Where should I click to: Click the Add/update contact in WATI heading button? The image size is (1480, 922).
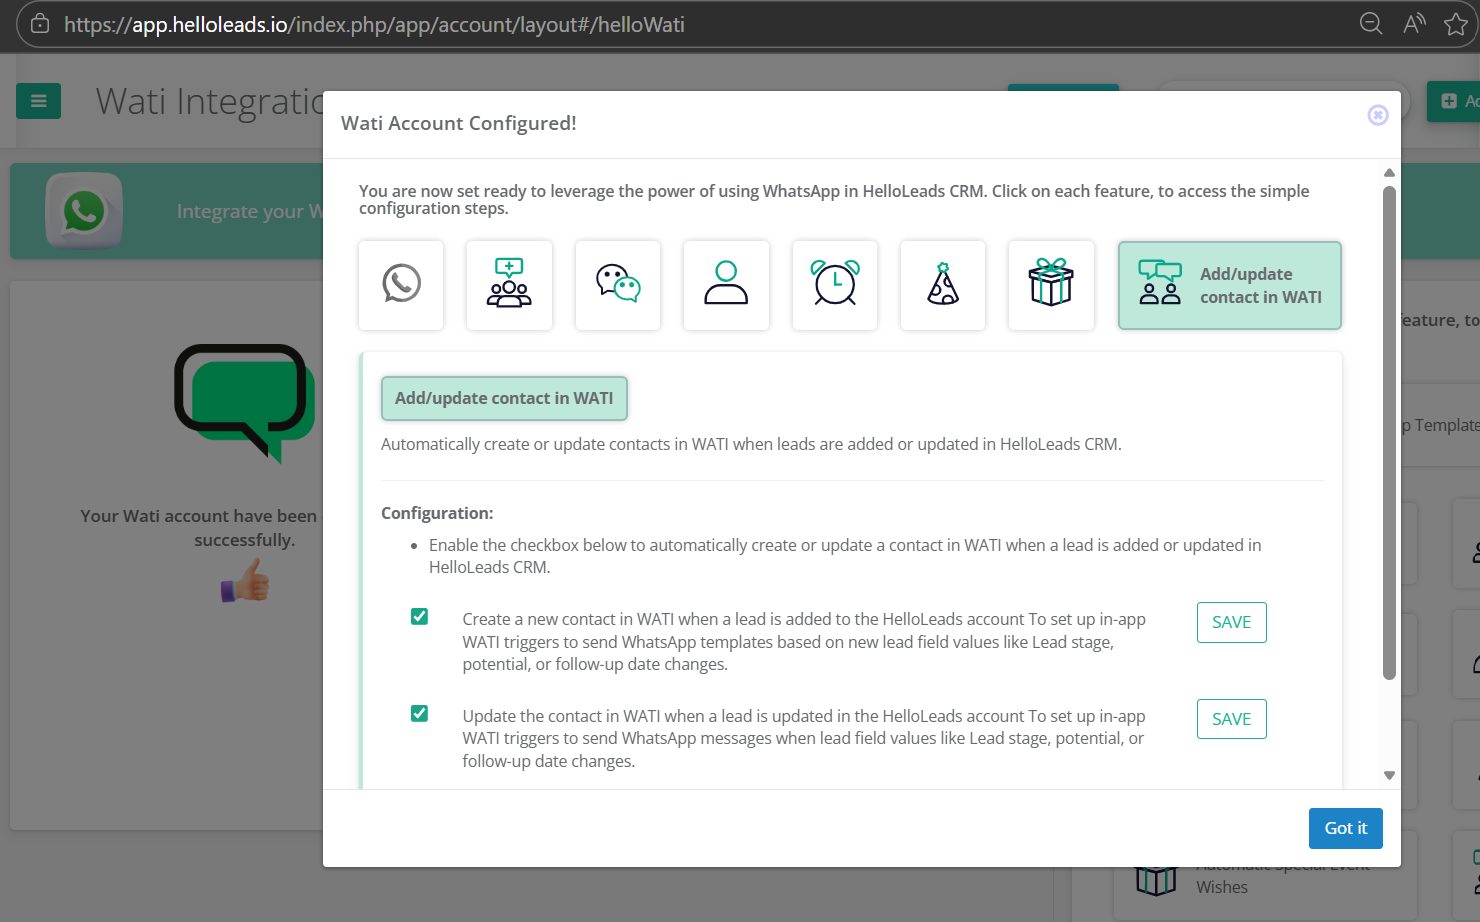click(x=504, y=398)
